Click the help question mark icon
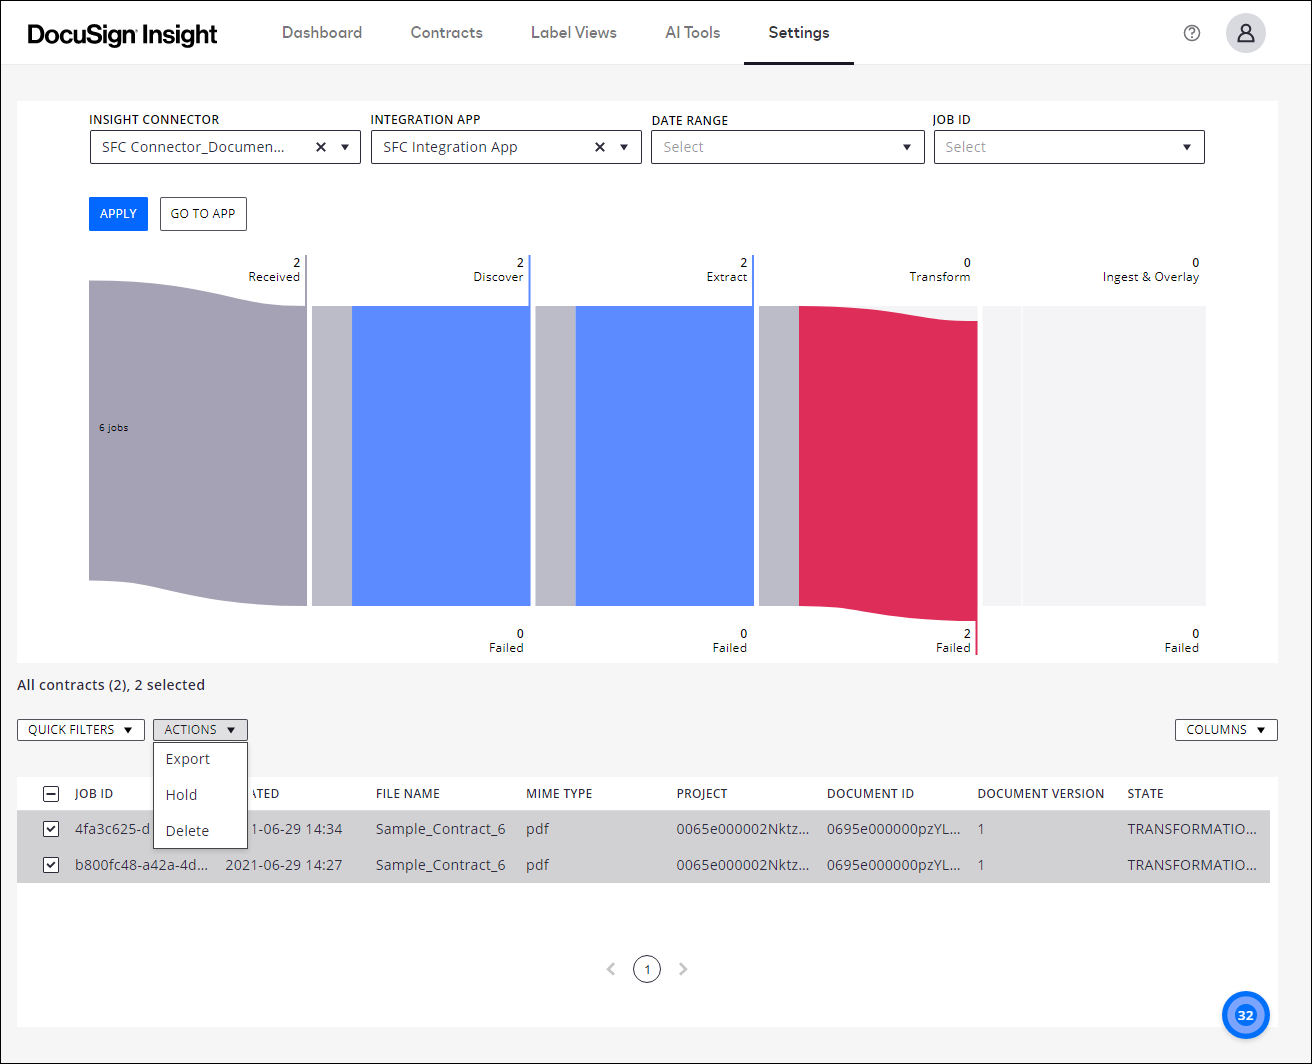 (1191, 33)
